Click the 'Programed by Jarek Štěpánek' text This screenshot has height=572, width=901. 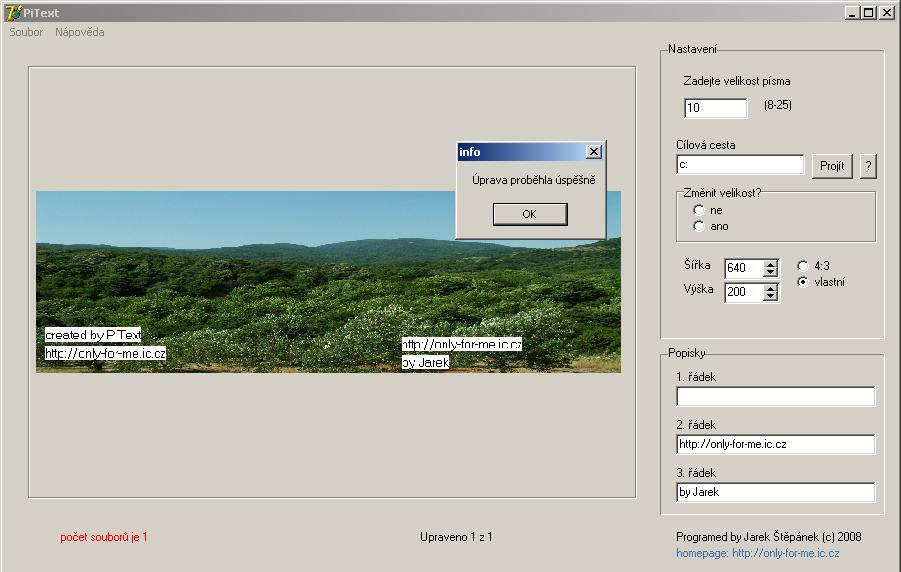[769, 537]
